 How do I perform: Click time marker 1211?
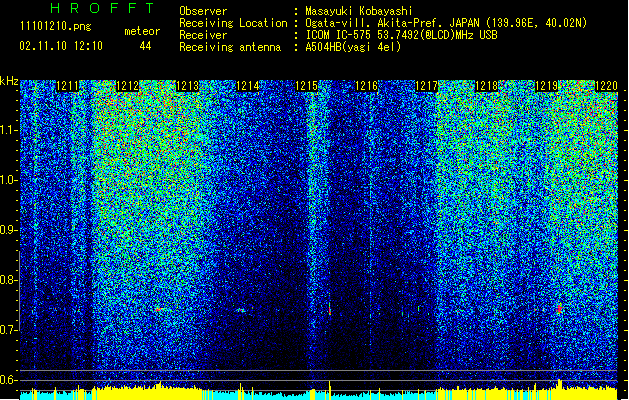point(67,86)
